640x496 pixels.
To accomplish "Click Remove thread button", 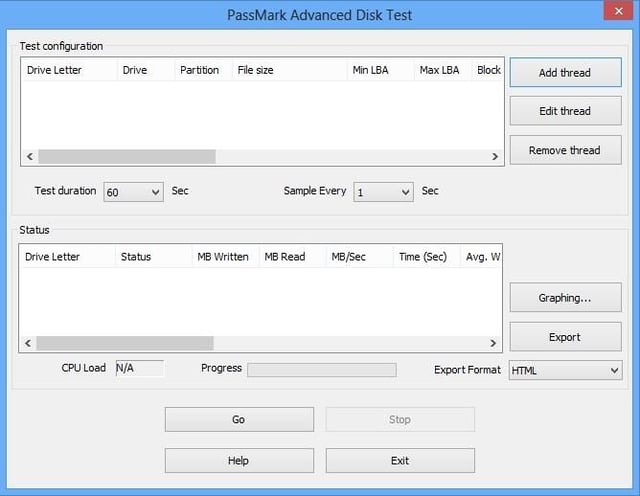I will coord(565,150).
